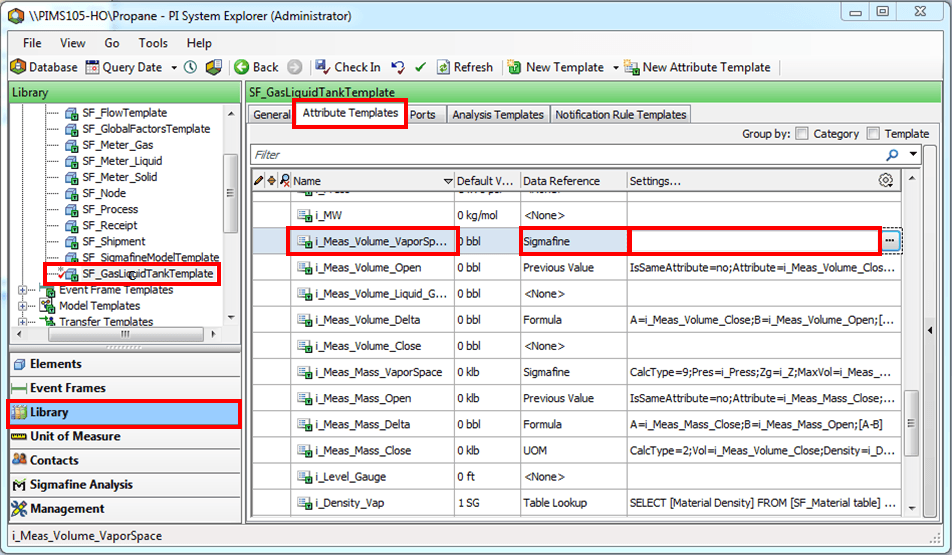Click the ellipsis button in the Settings cell
Viewport: 952px width, 555px height.
click(890, 241)
